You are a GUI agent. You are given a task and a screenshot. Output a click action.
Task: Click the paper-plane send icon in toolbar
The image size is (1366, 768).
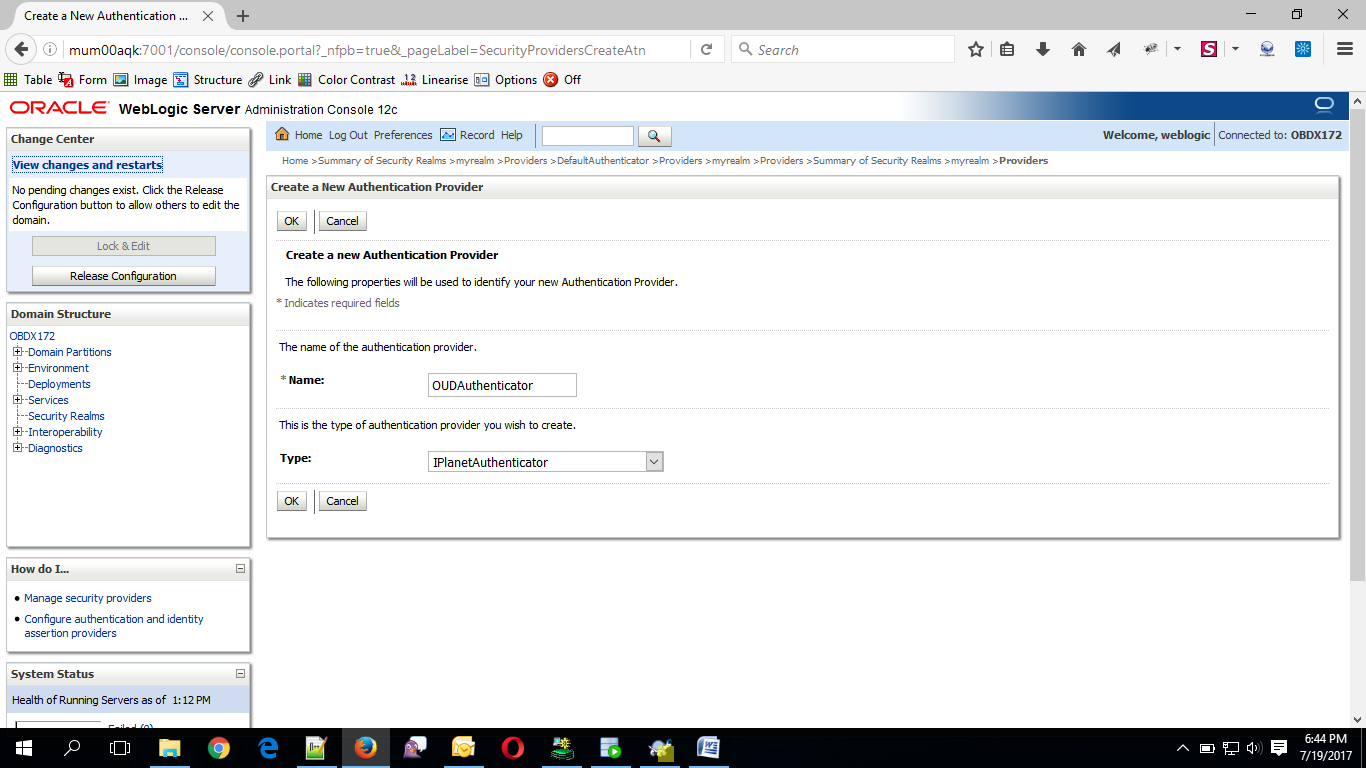pos(1114,49)
